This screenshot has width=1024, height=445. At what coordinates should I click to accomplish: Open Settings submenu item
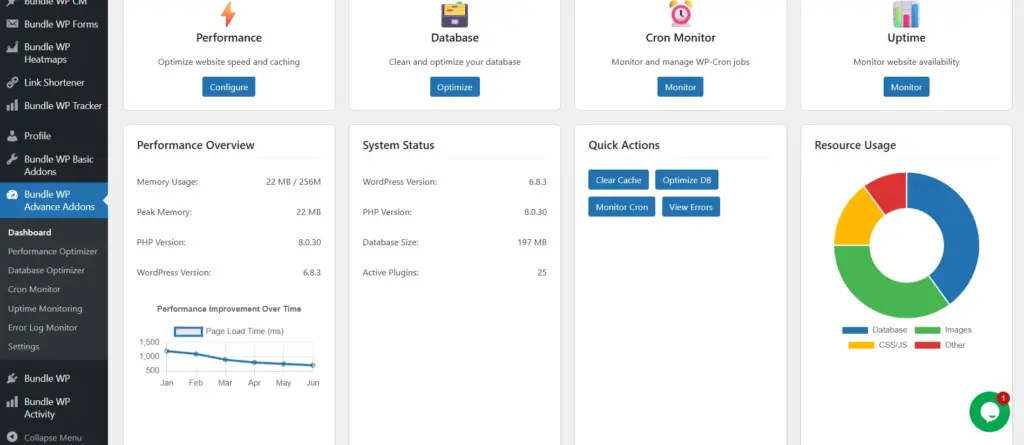(x=24, y=346)
